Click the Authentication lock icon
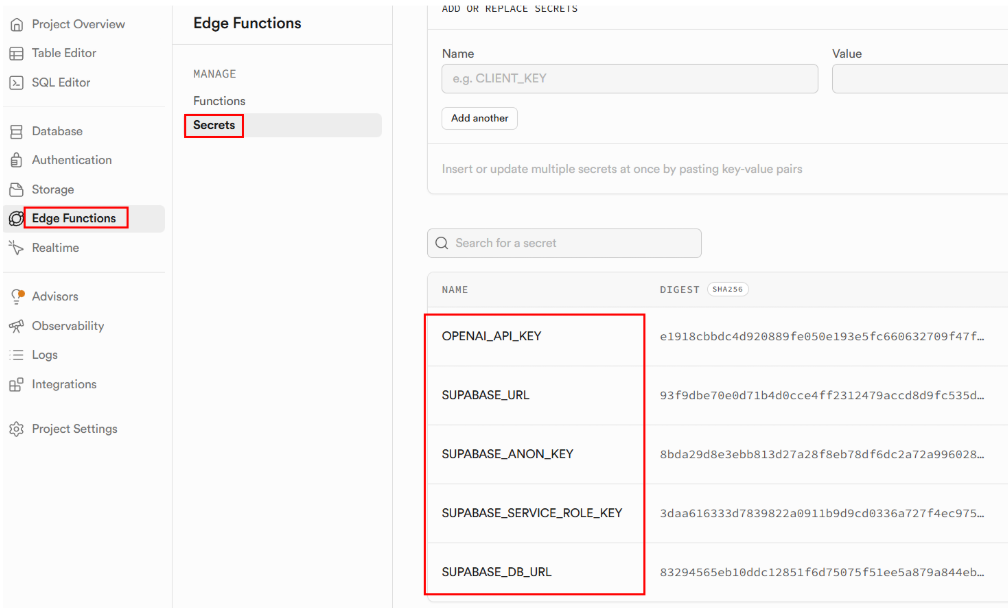This screenshot has width=1008, height=608. tap(16, 160)
